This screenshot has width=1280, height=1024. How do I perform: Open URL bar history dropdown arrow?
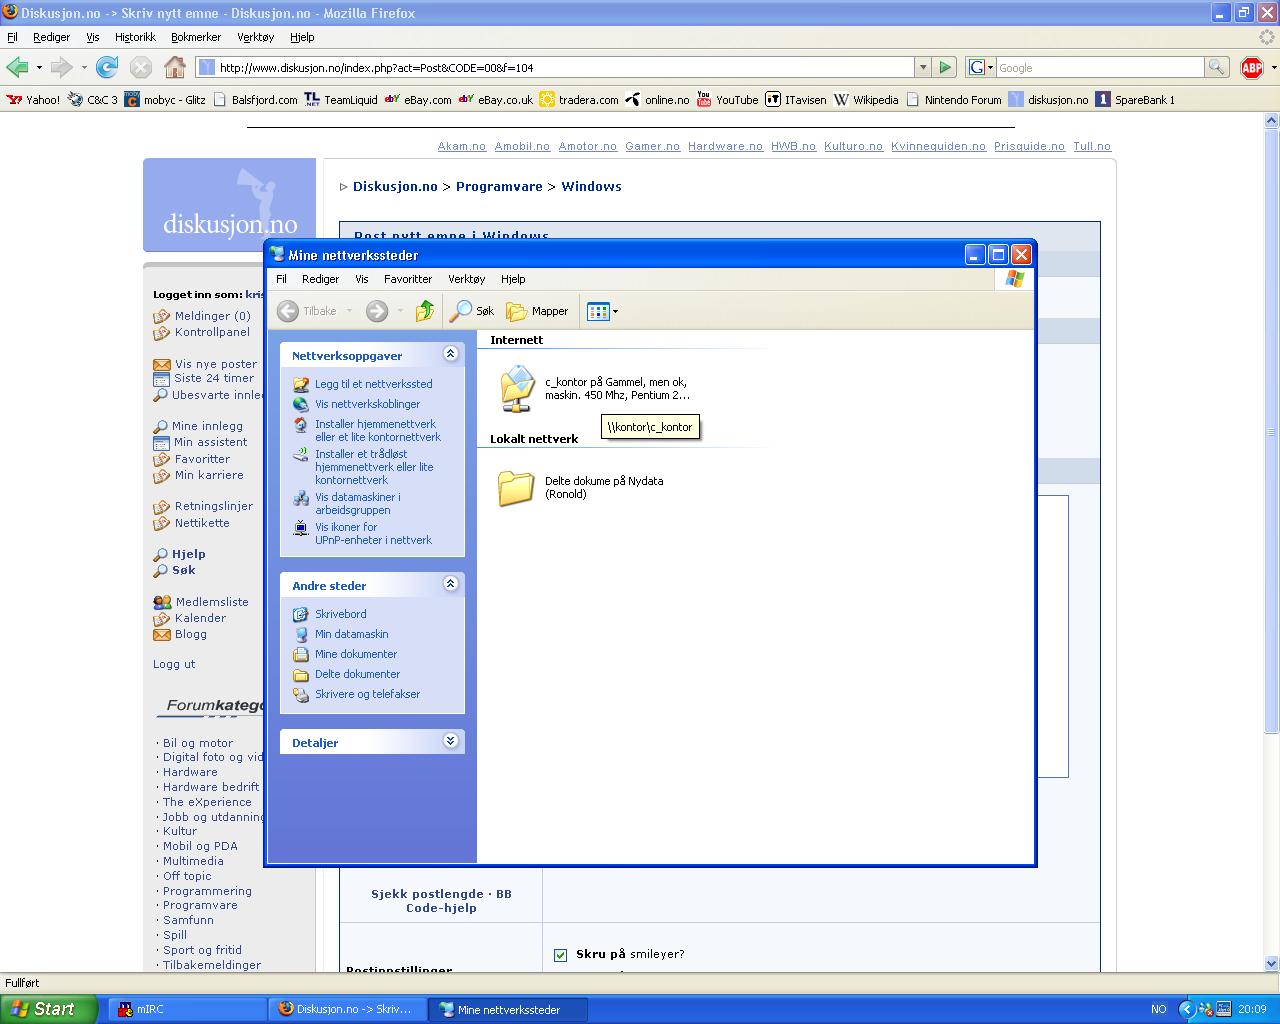click(x=923, y=67)
